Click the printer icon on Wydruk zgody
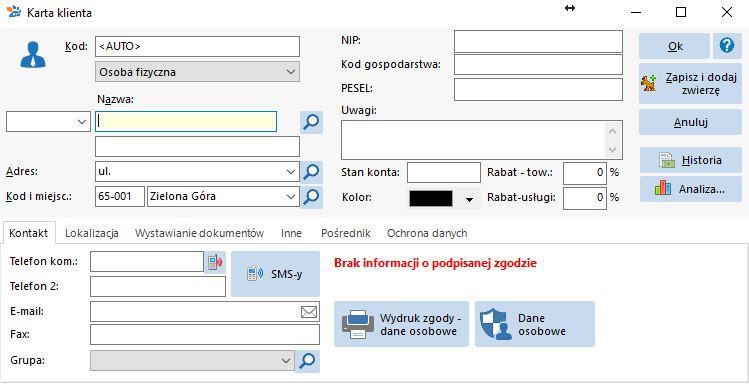The image size is (749, 389). click(x=358, y=324)
